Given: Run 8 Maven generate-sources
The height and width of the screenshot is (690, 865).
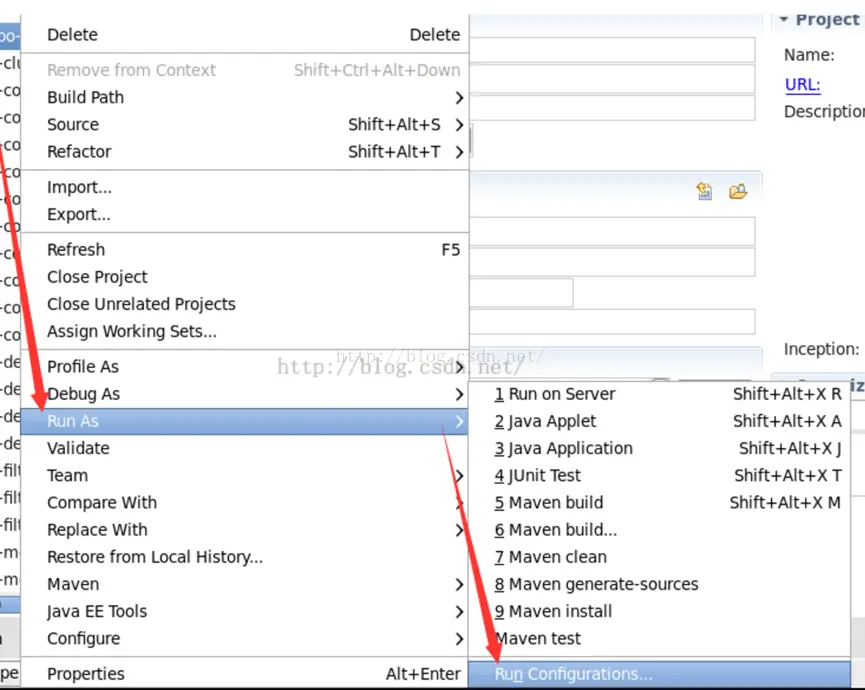Looking at the screenshot, I should tap(659, 584).
